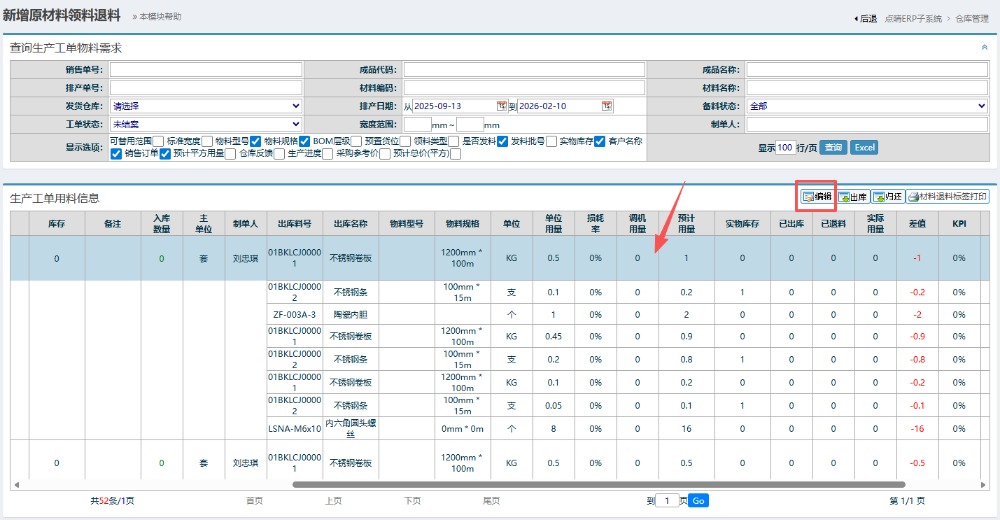Click the 材料退料标签打印 printer icon

tap(914, 197)
